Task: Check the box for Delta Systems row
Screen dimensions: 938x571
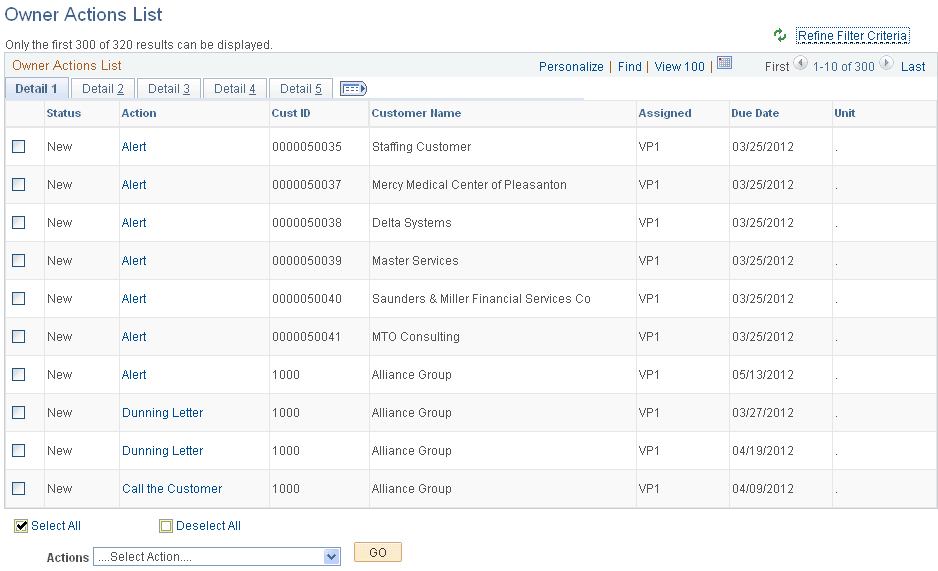Action: click(x=19, y=222)
